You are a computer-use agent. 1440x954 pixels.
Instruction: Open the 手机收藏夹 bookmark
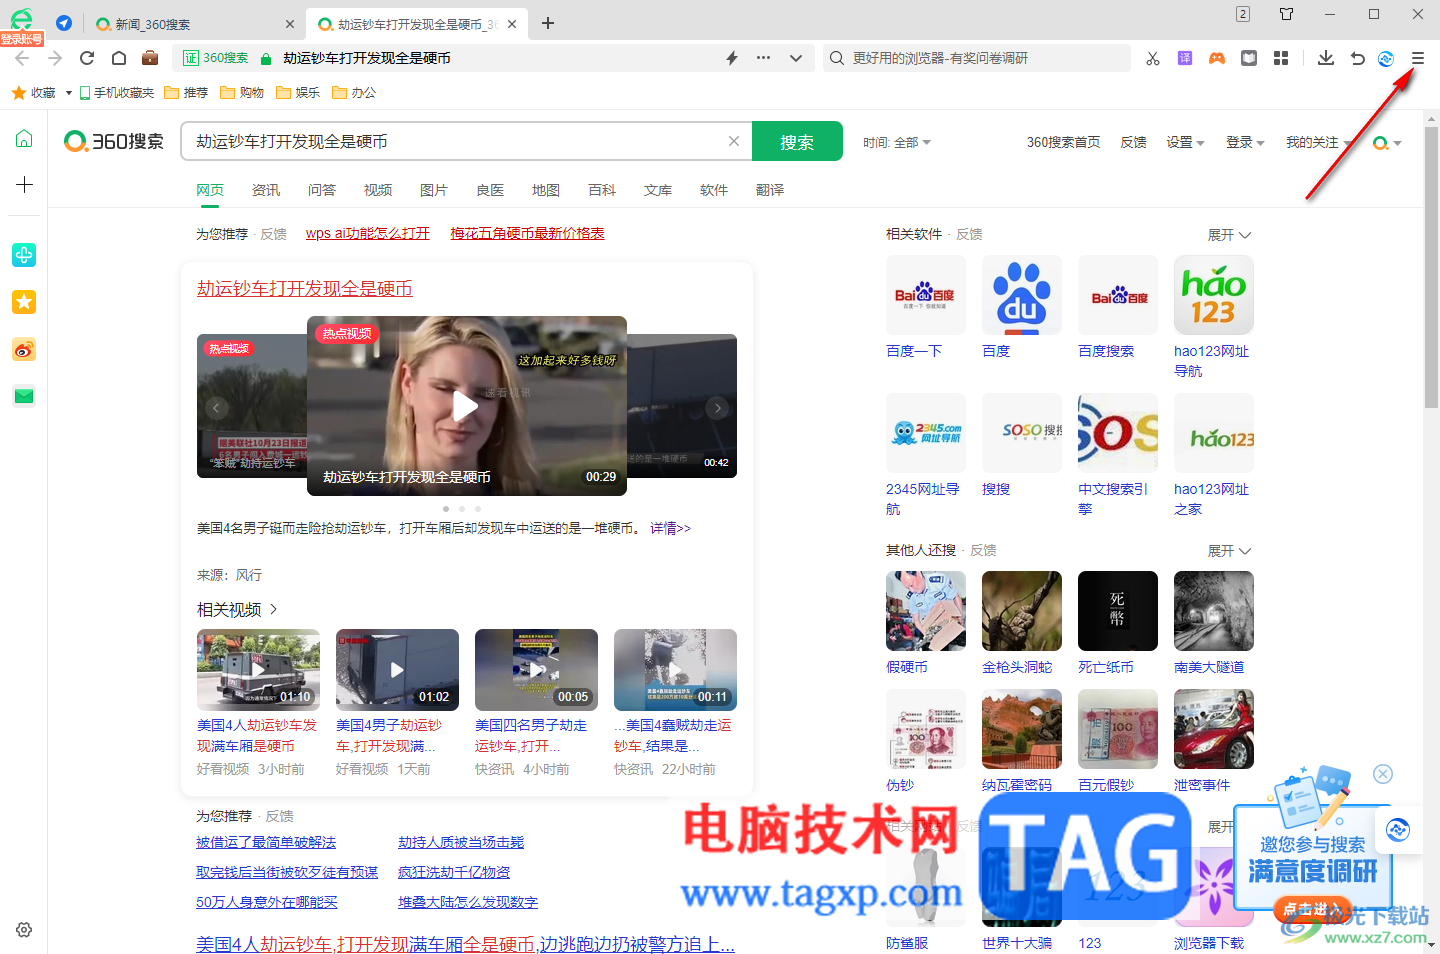click(x=117, y=93)
